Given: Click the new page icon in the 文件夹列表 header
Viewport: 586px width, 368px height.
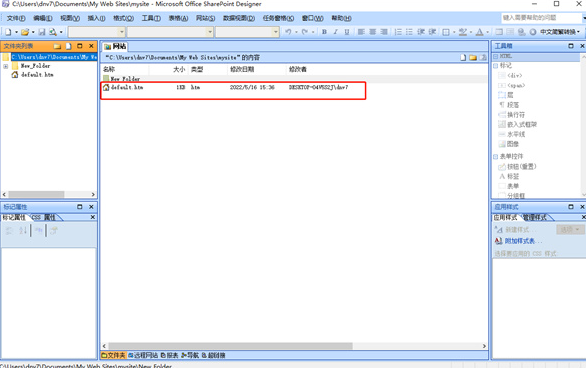Looking at the screenshot, I should 68,46.
